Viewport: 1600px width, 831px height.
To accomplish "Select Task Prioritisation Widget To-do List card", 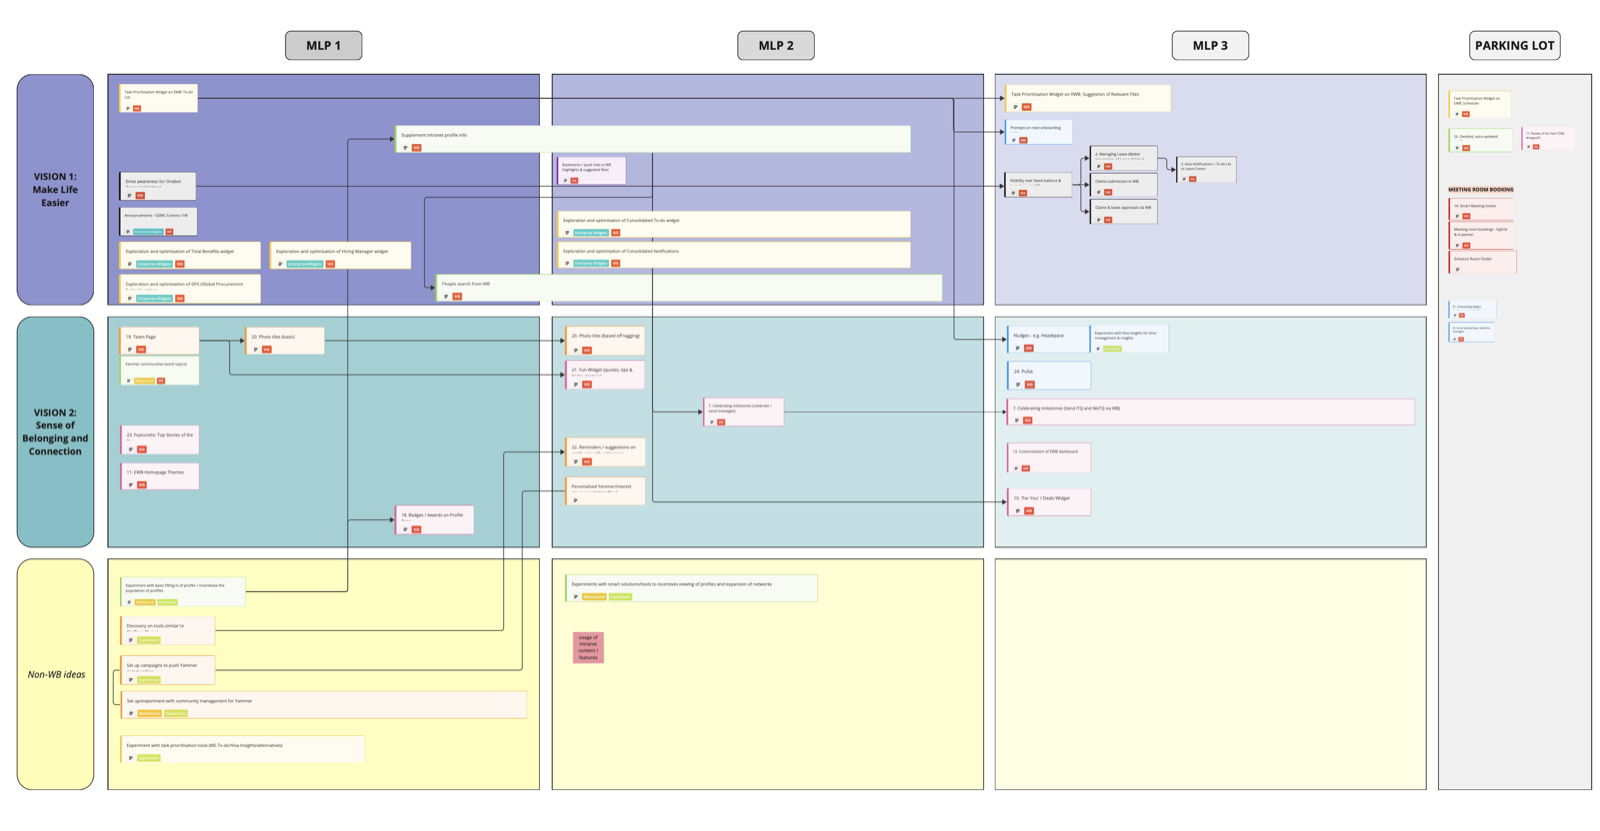I will [x=158, y=98].
